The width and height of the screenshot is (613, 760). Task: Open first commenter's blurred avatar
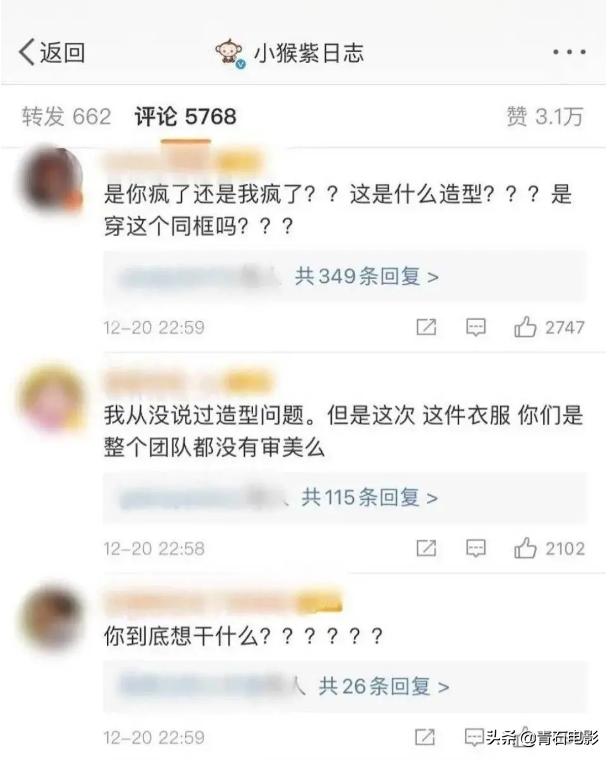tap(49, 180)
